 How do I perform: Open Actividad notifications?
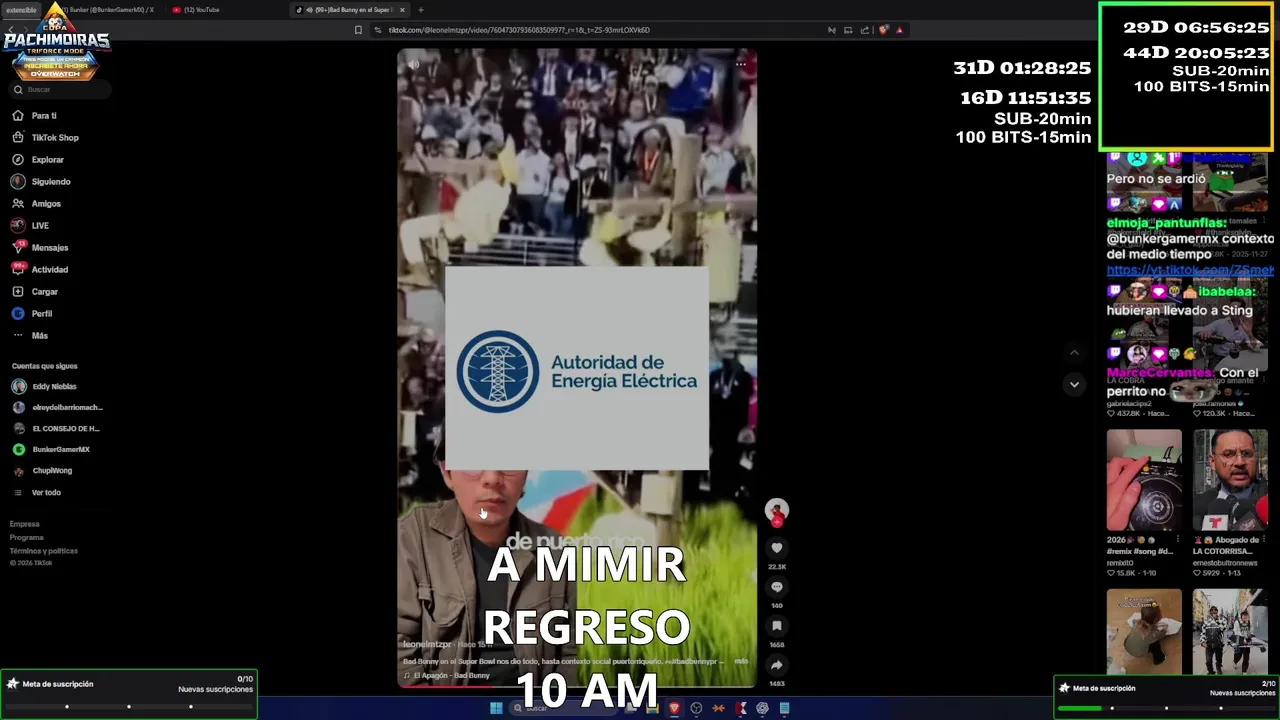tap(49, 270)
